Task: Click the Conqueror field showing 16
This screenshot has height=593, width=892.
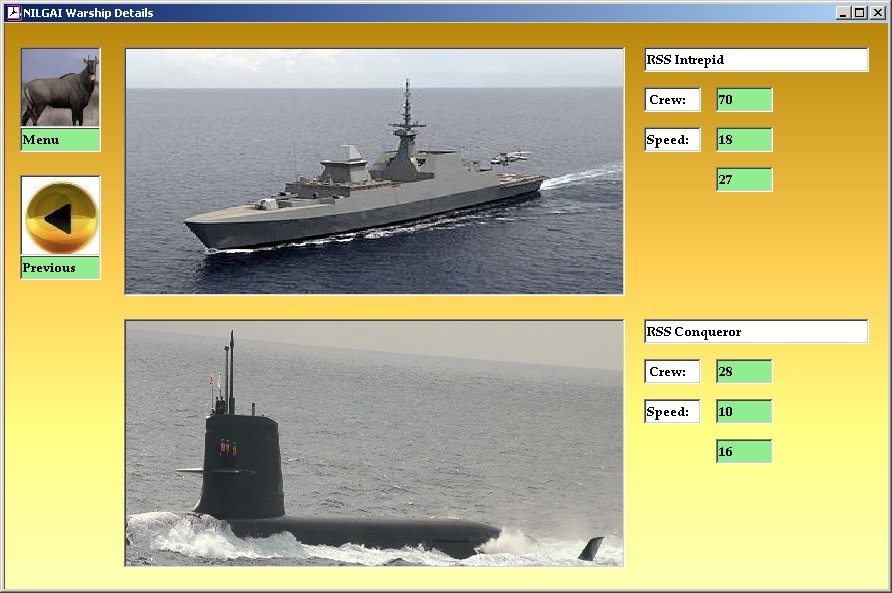Action: (x=744, y=452)
